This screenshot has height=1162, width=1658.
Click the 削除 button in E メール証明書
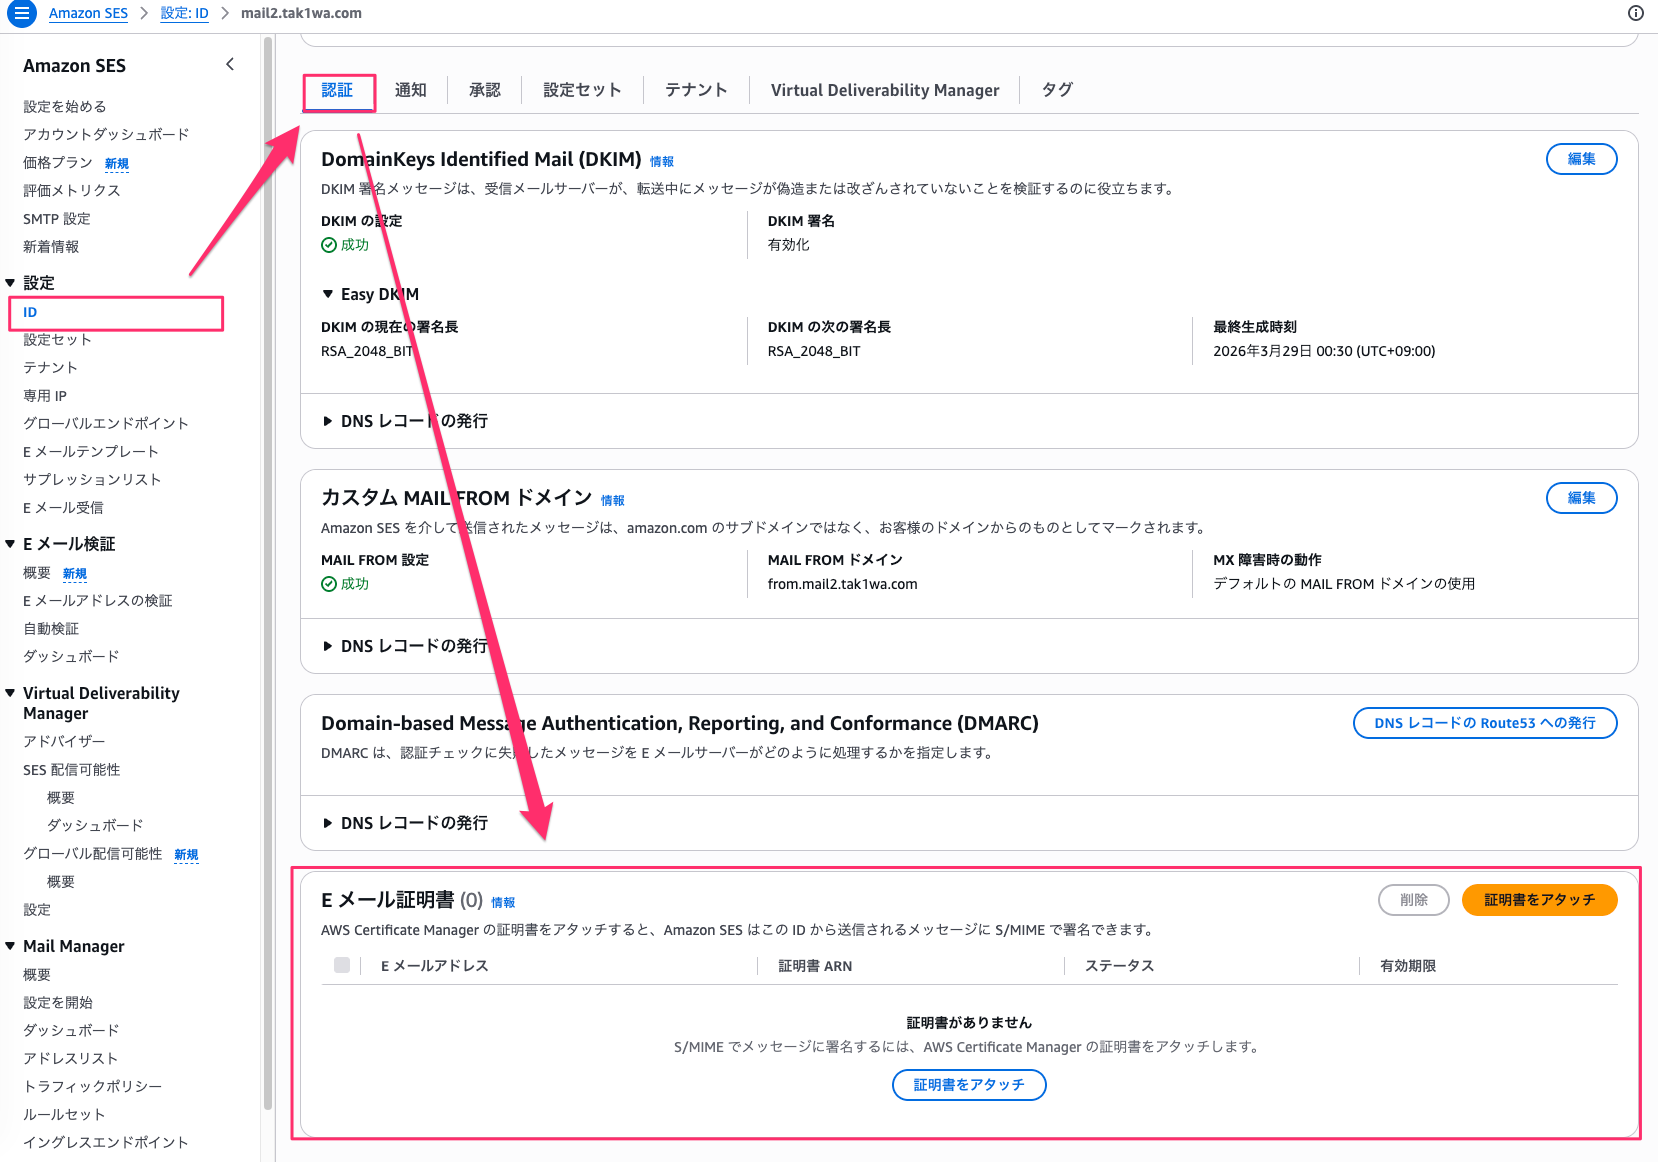(x=1413, y=900)
